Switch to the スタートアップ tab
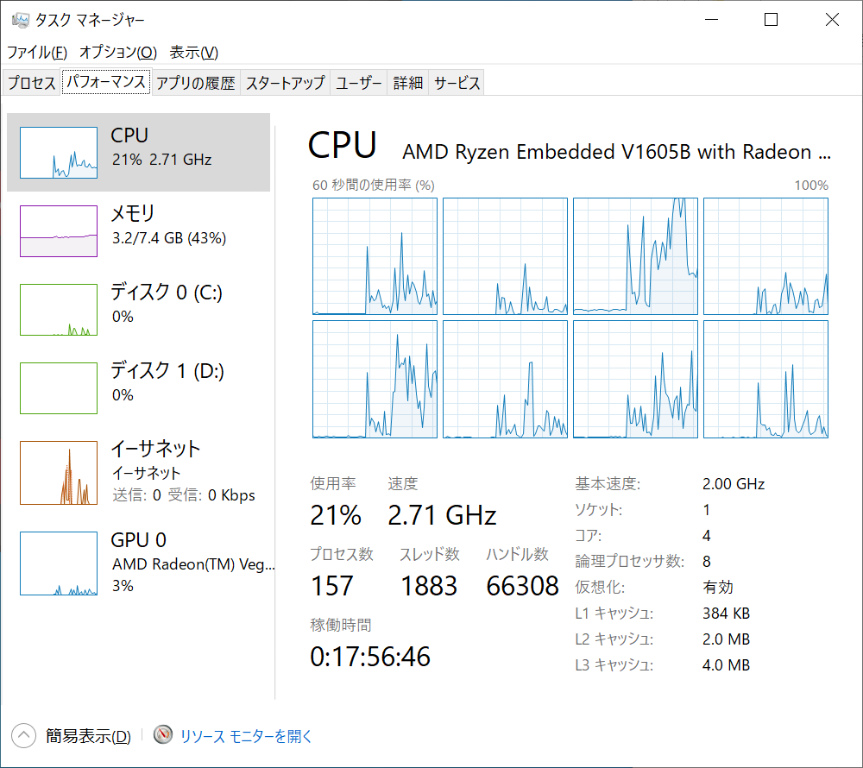This screenshot has width=863, height=768. [x=285, y=83]
